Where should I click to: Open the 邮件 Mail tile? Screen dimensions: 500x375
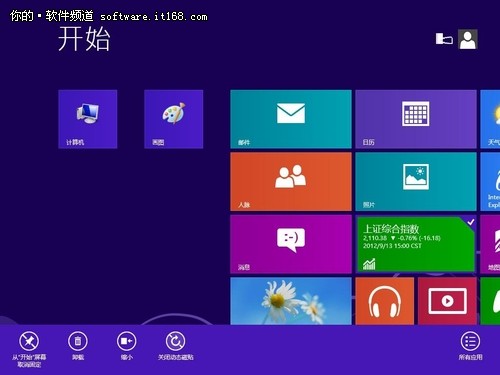click(x=291, y=119)
